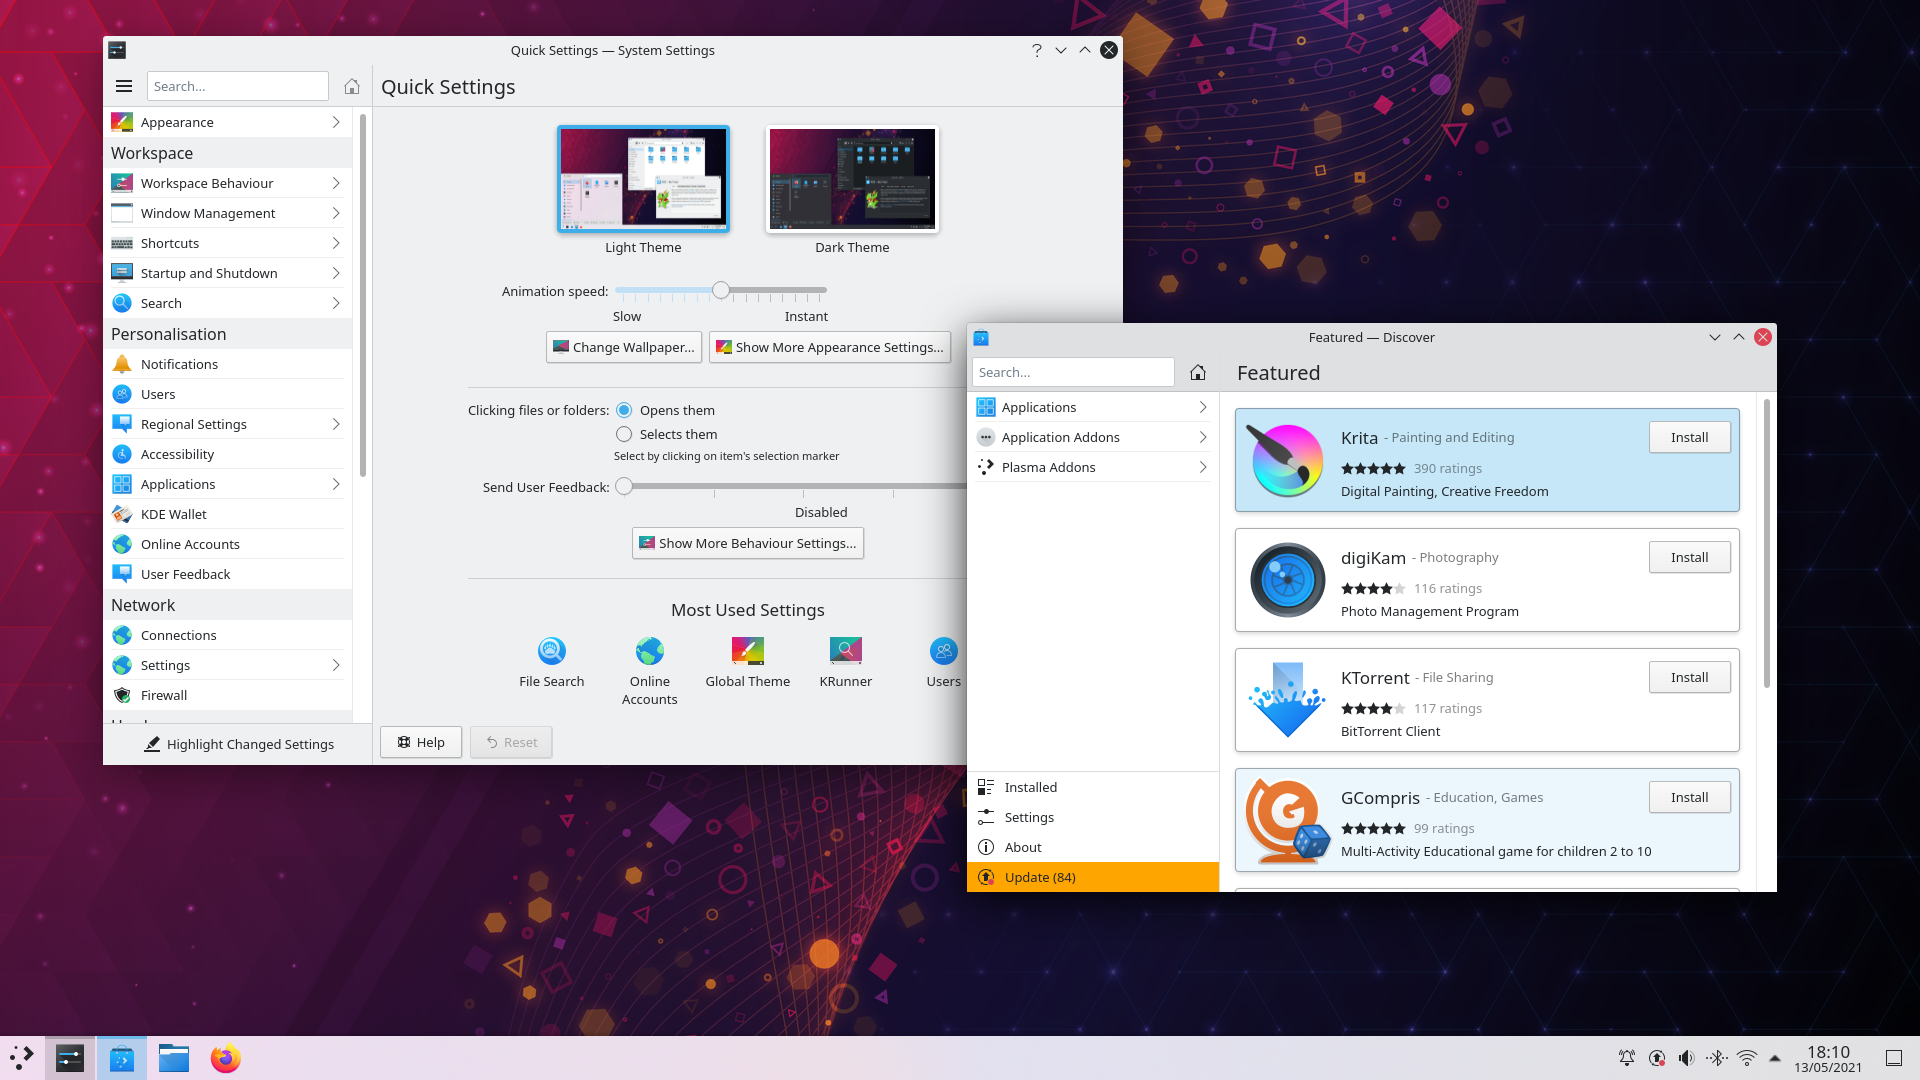Click the Krita Painting and Editing icon
The height and width of the screenshot is (1080, 1920).
pyautogui.click(x=1286, y=459)
